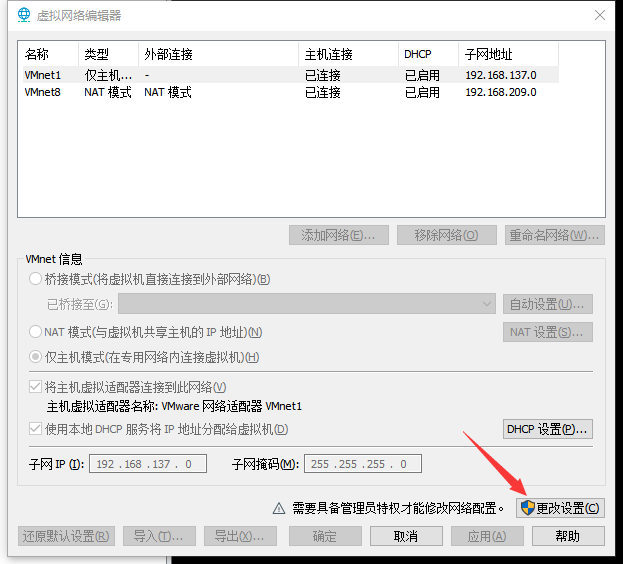Image resolution: width=623 pixels, height=564 pixels.
Task: Click the 主机连接 column header
Action: click(x=348, y=54)
